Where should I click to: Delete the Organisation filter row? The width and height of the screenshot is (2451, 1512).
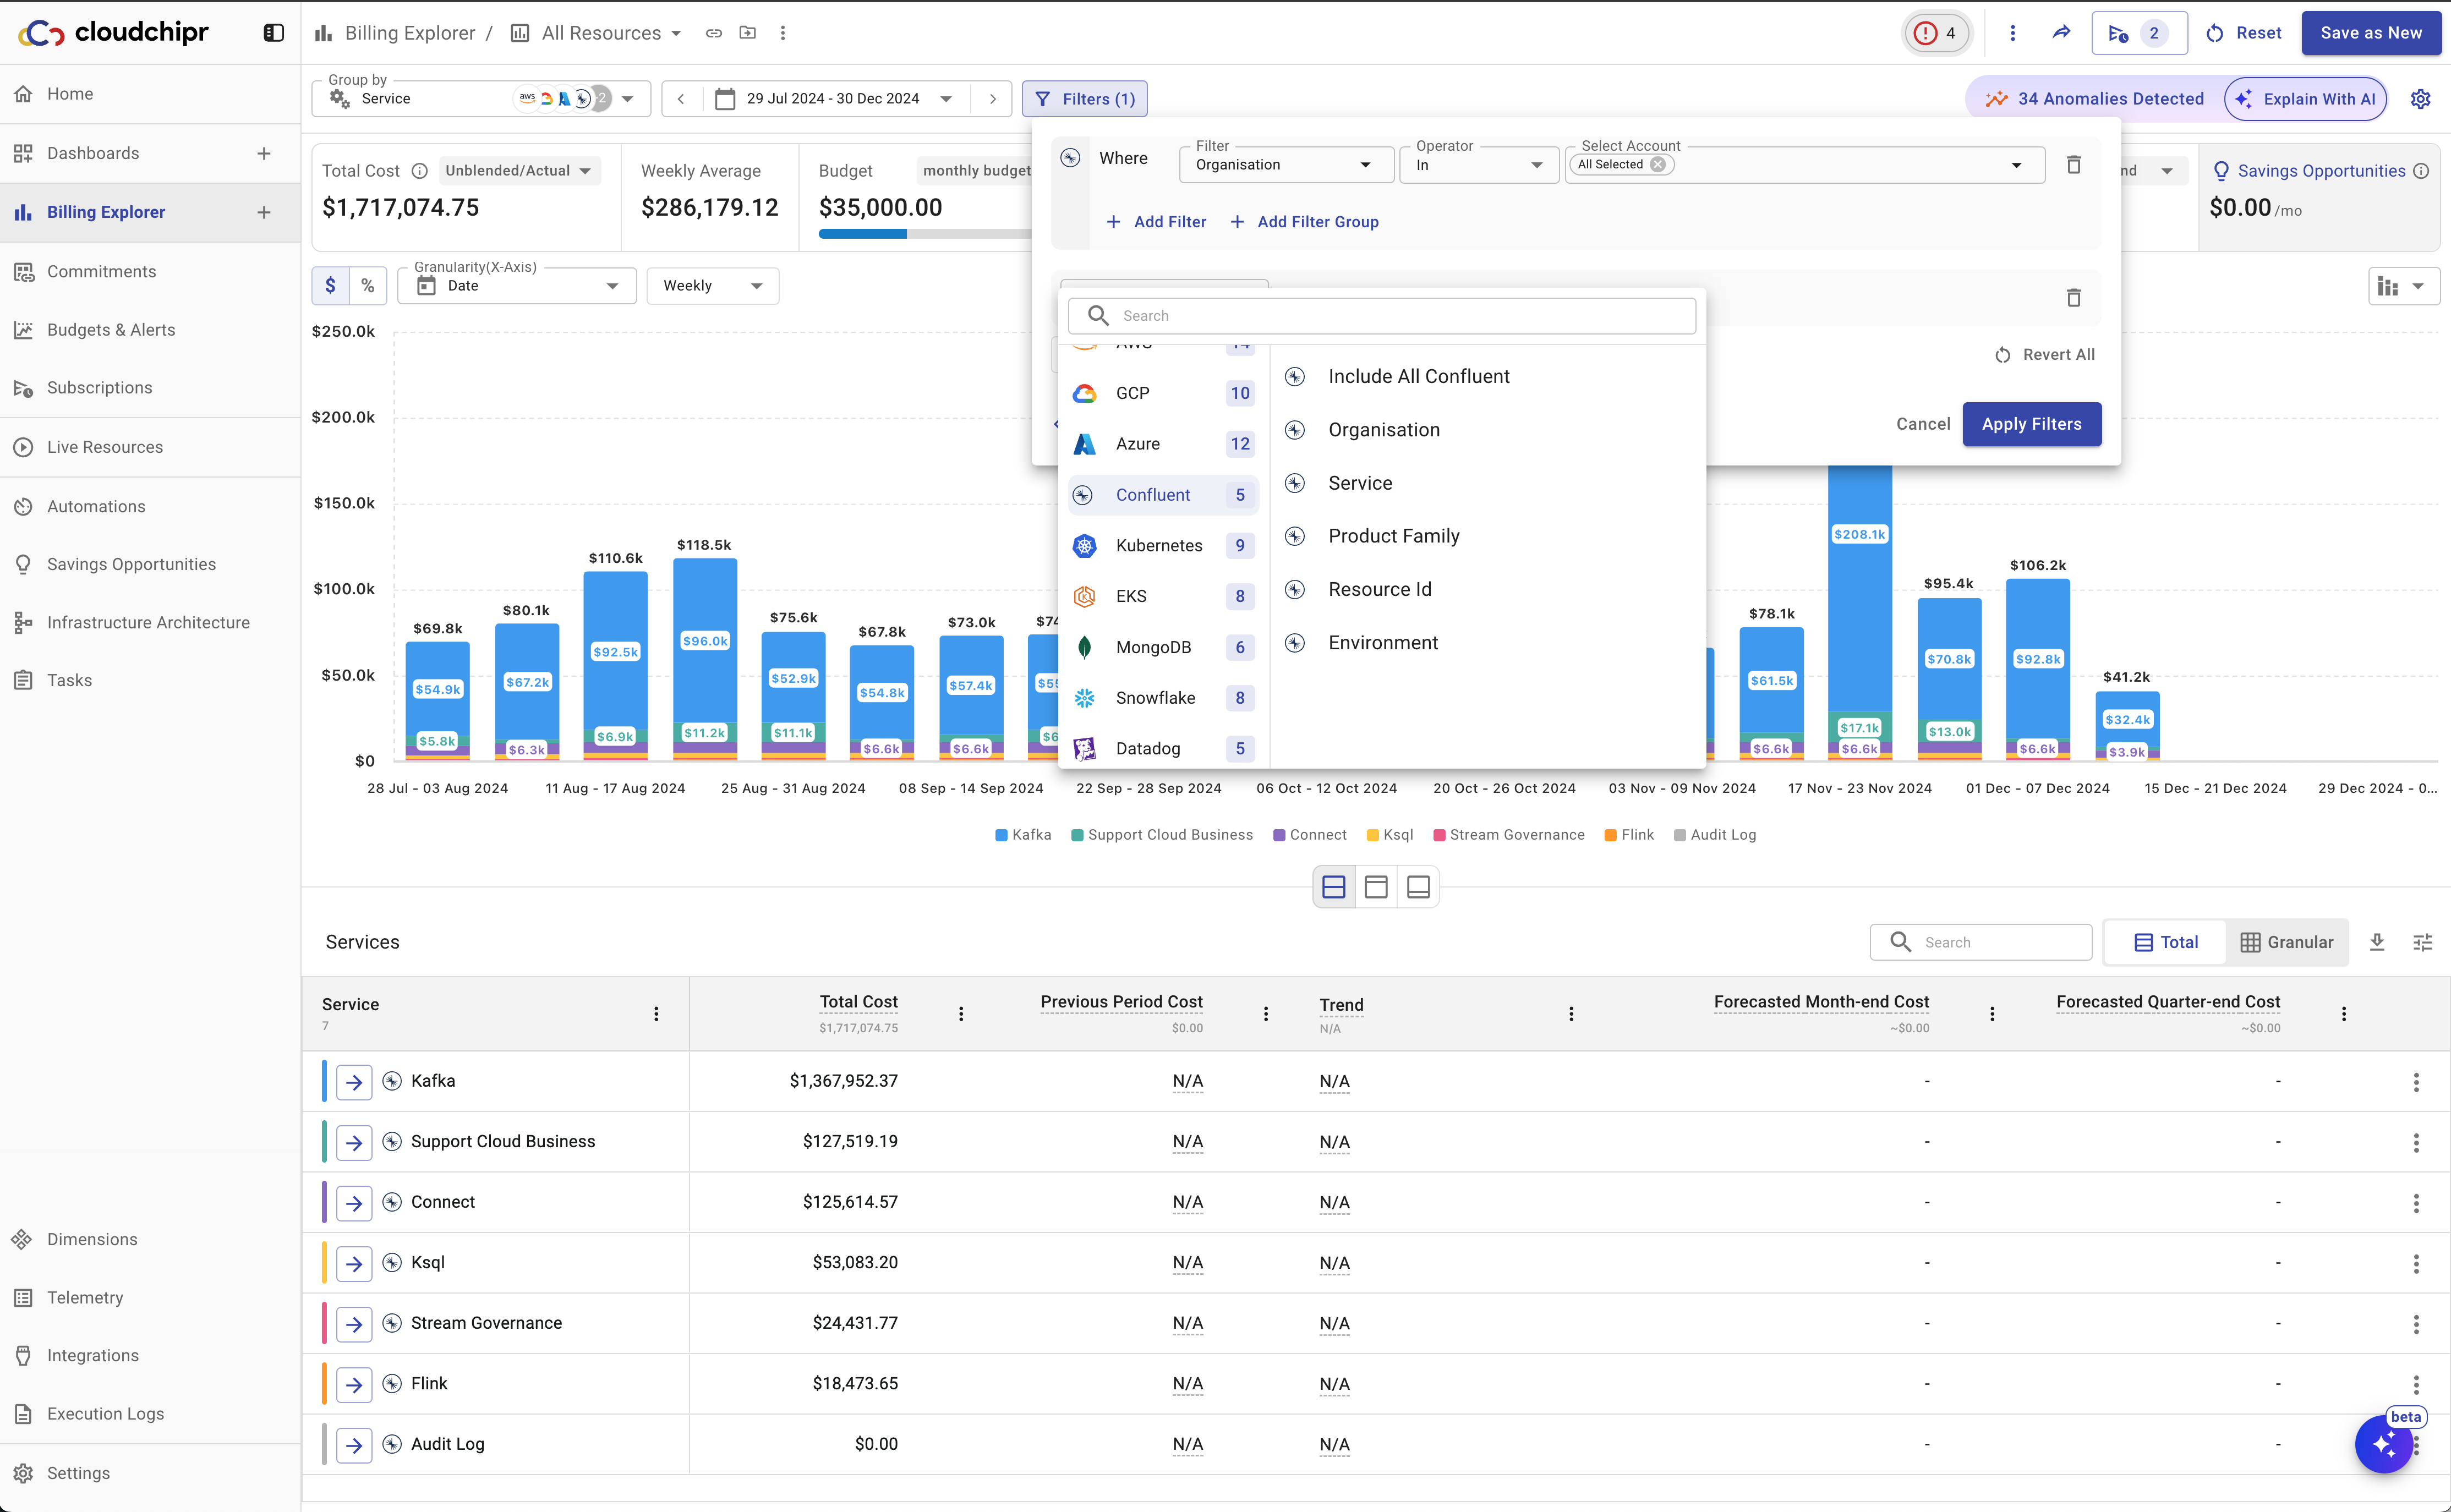click(x=2073, y=165)
